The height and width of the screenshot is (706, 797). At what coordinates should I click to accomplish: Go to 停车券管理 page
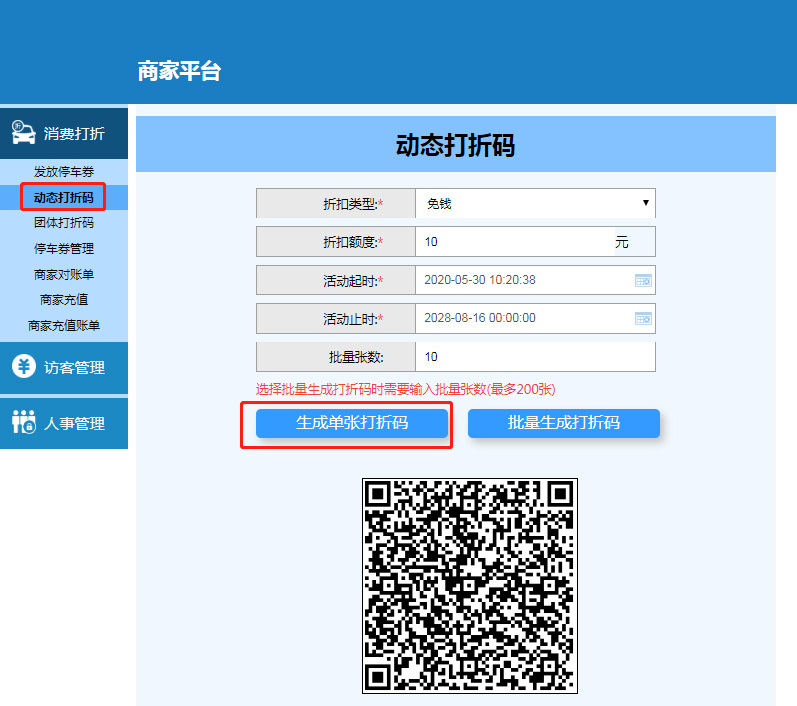(64, 249)
